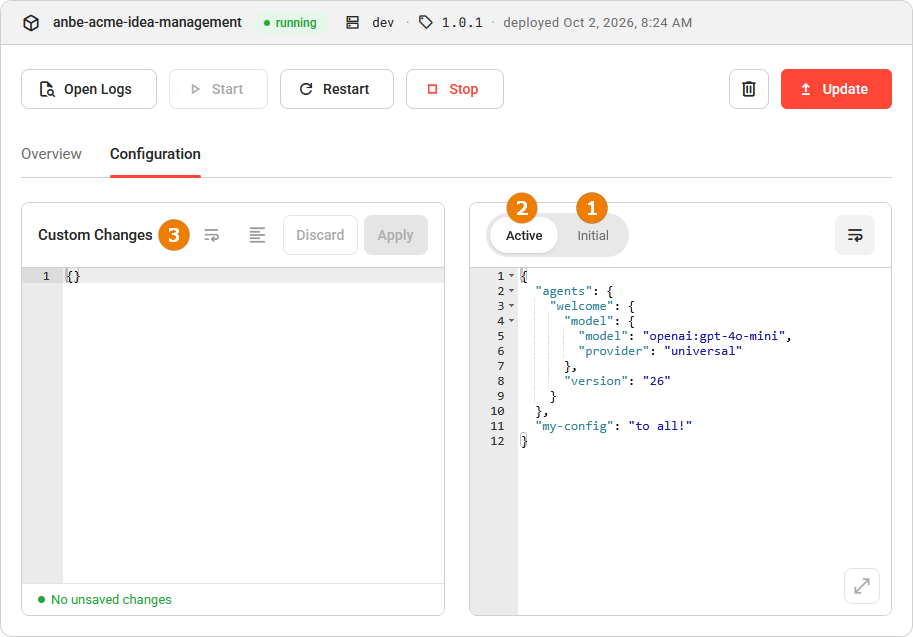This screenshot has width=913, height=637.
Task: Click the red Update button
Action: (x=836, y=89)
